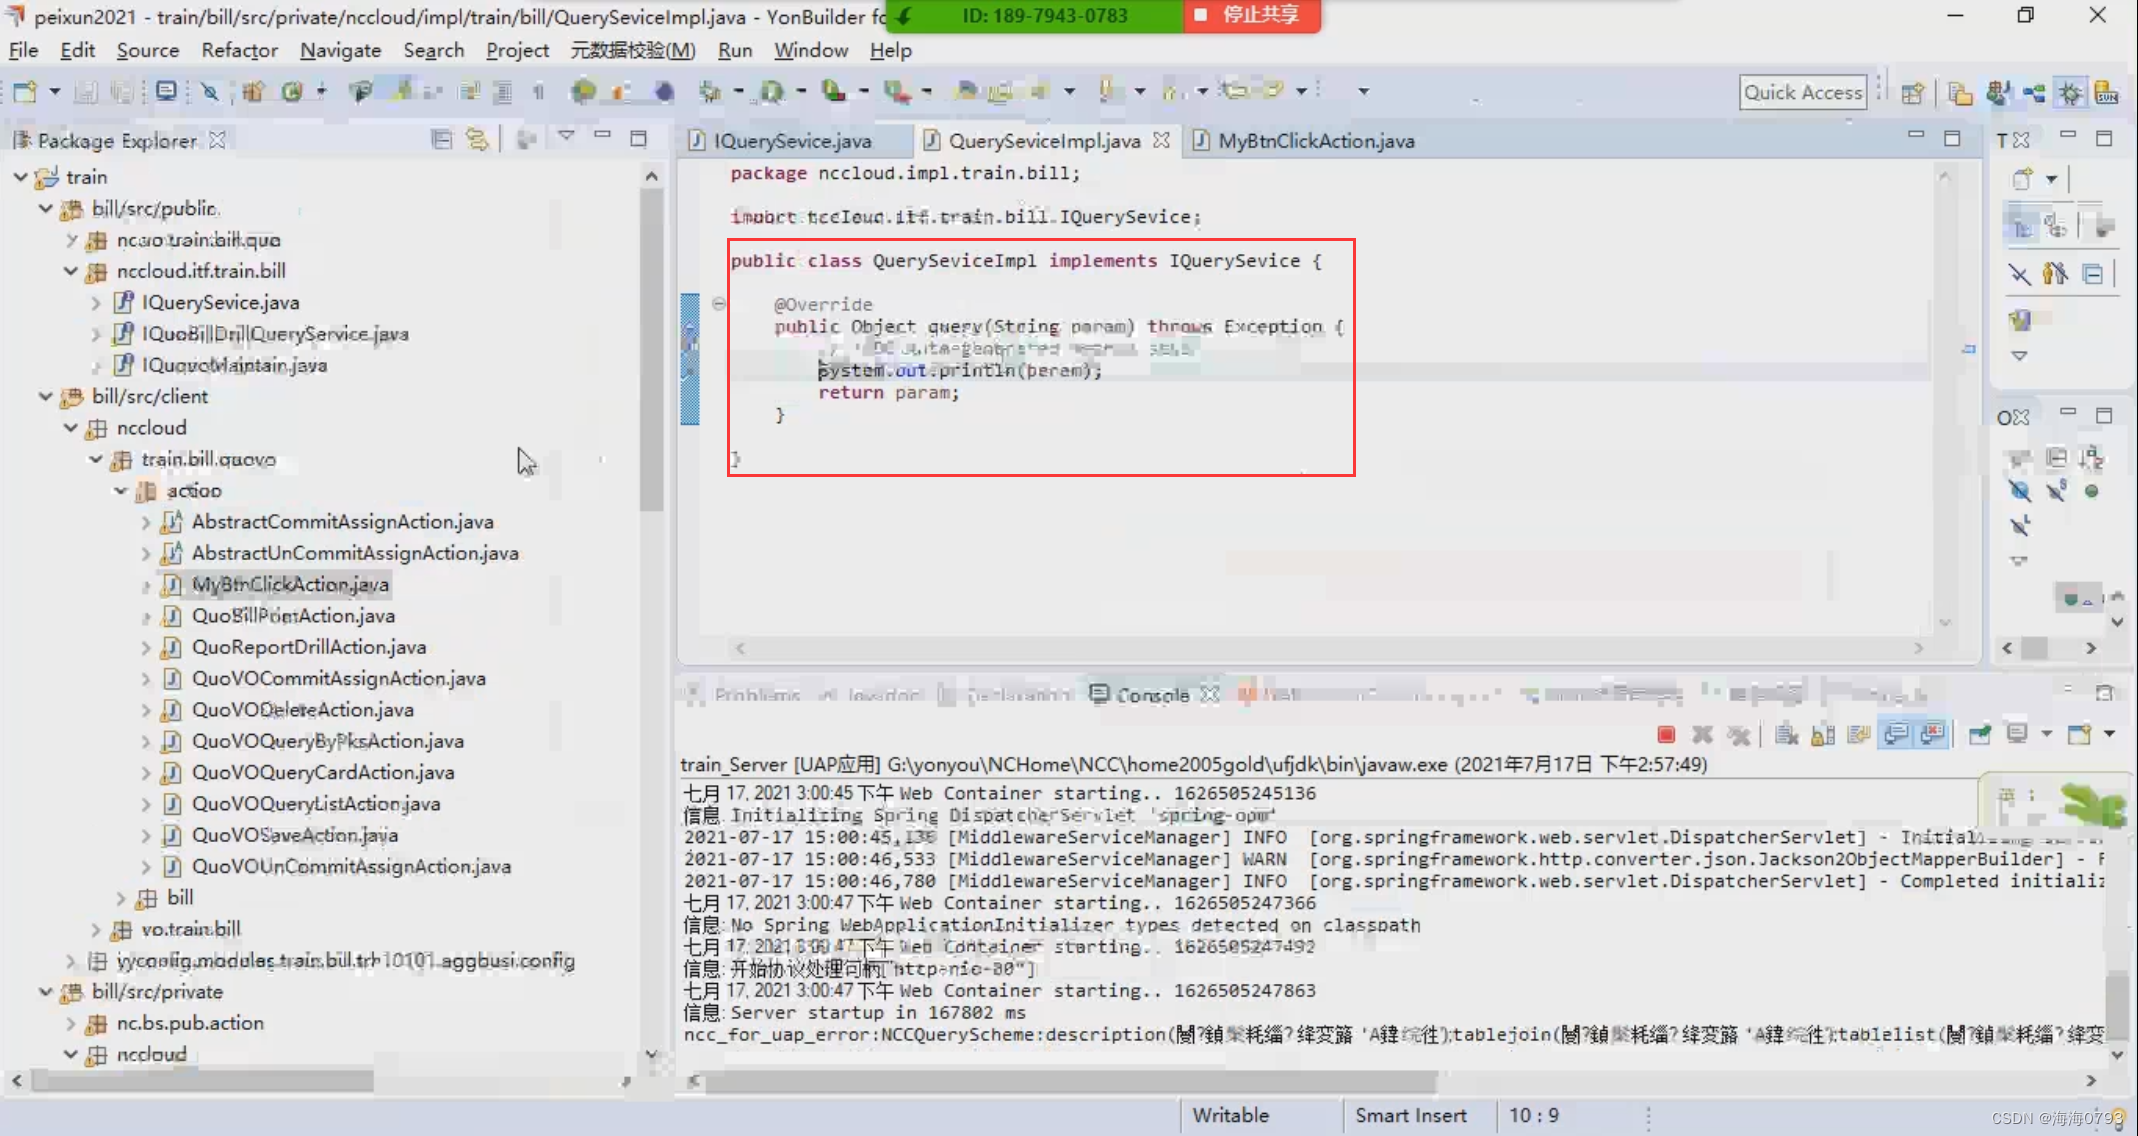Pin the Console view
The width and height of the screenshot is (2138, 1136).
[x=1979, y=735]
